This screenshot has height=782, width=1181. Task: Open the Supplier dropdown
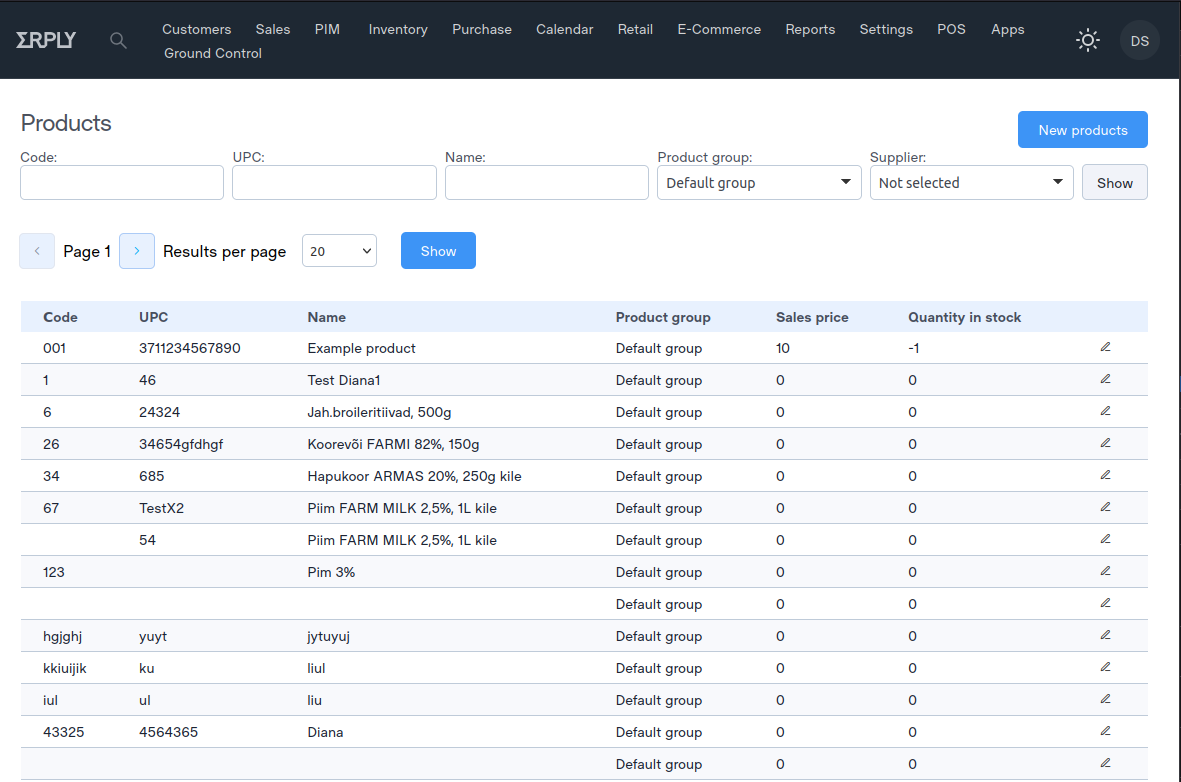971,183
